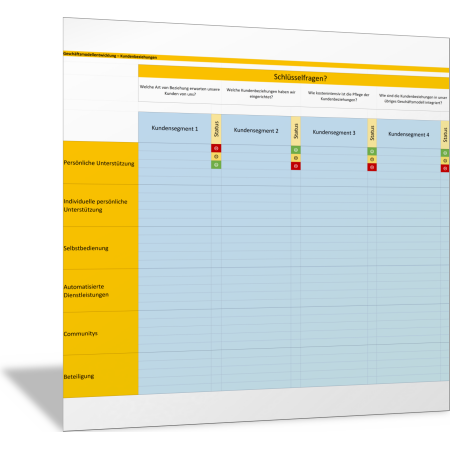Click red status icon under Kundensegment 2
The height and width of the screenshot is (450, 450).
[x=296, y=166]
